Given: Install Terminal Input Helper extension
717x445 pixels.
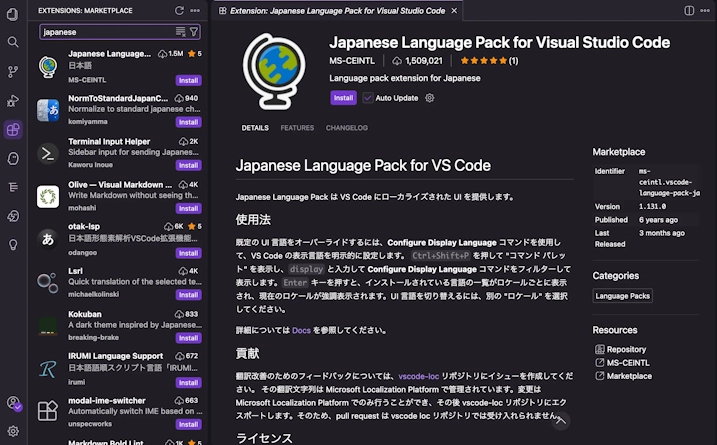Looking at the screenshot, I should [x=188, y=165].
